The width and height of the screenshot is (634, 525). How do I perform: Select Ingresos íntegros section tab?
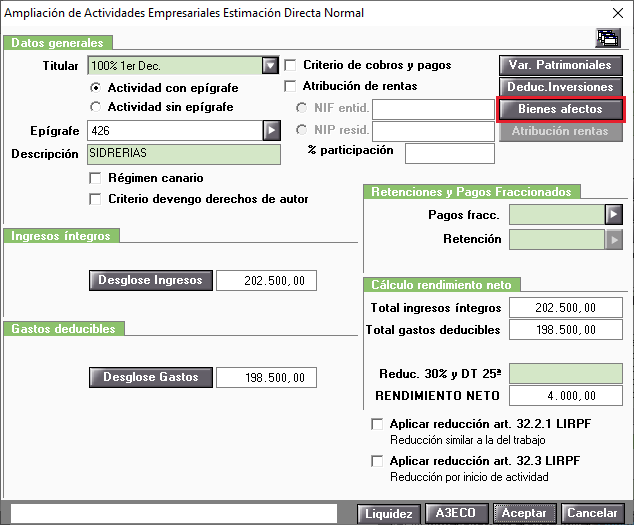[x=61, y=236]
